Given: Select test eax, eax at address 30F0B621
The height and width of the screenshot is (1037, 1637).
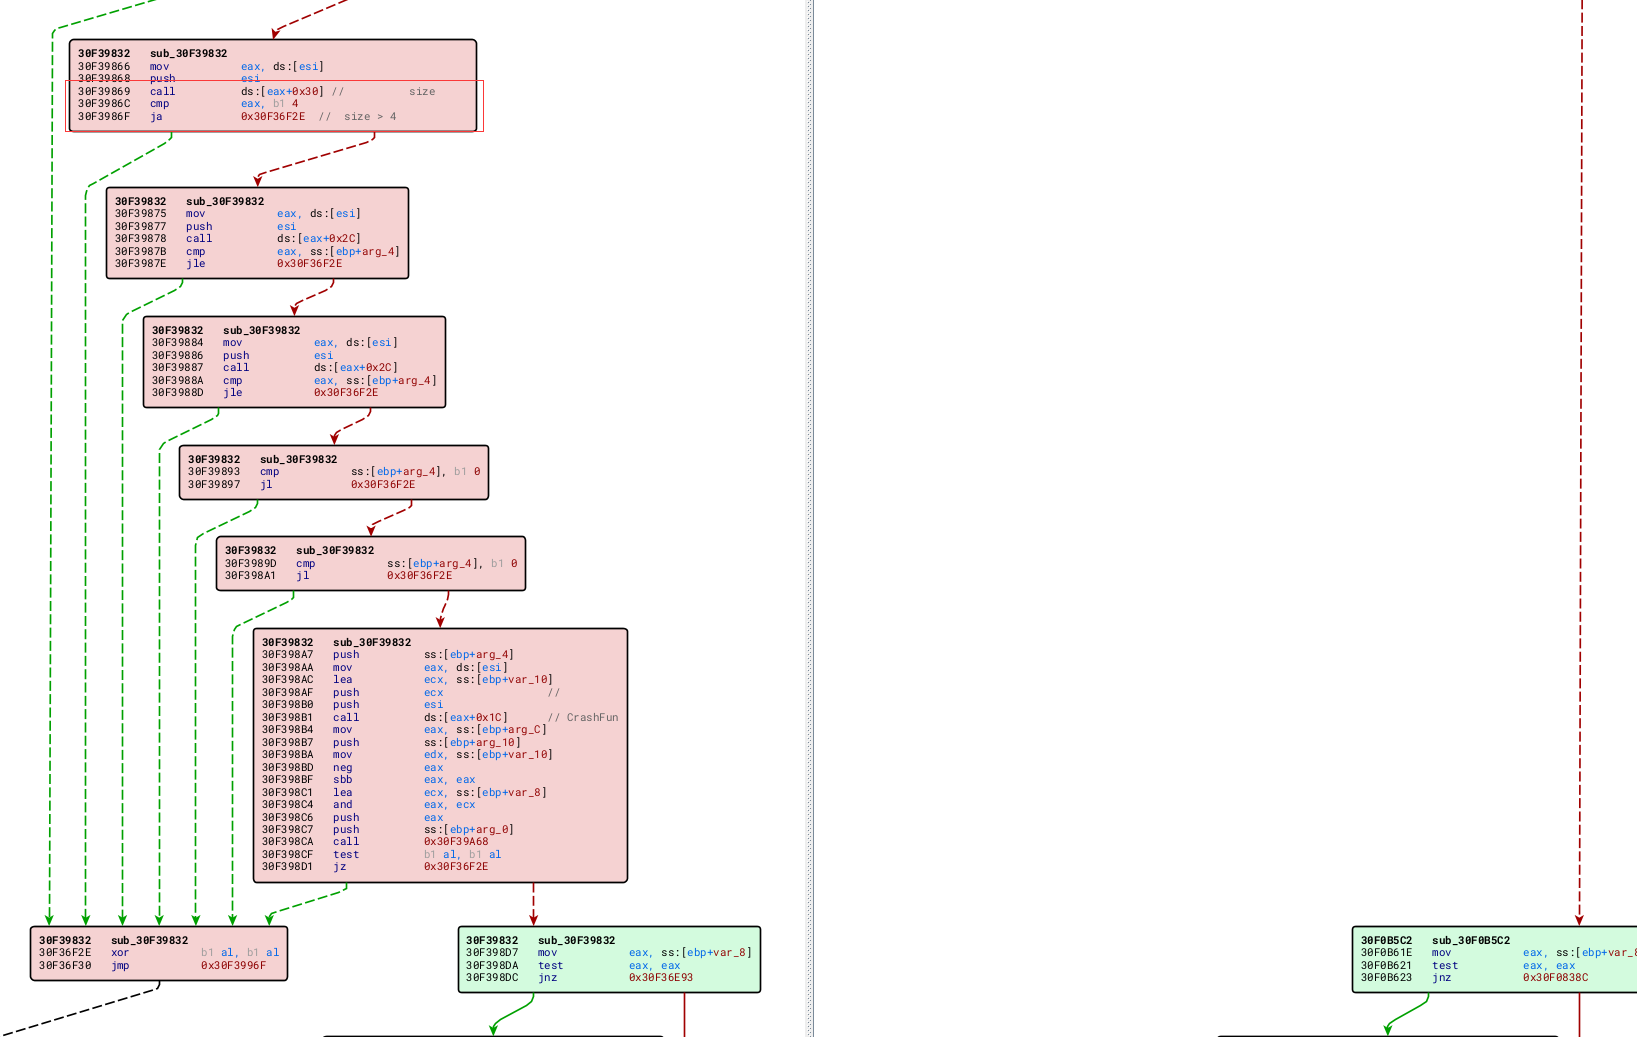Looking at the screenshot, I should [x=1468, y=966].
